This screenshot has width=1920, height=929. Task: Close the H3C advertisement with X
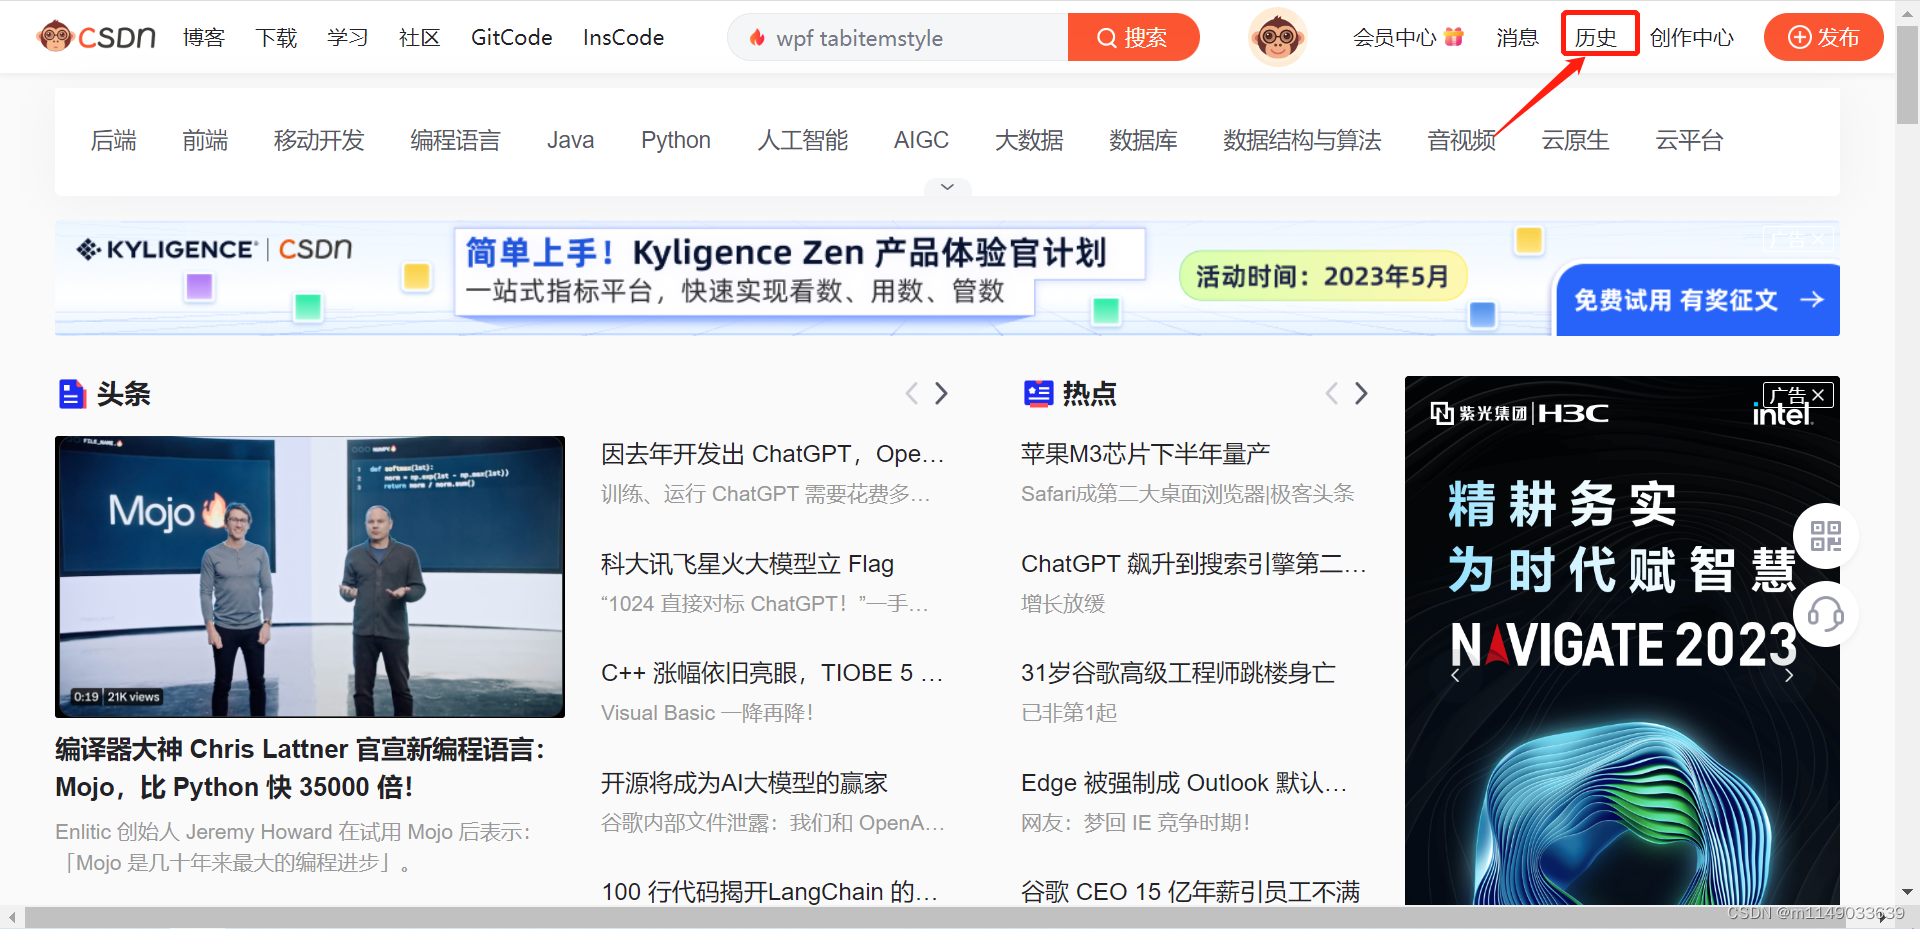[x=1819, y=395]
